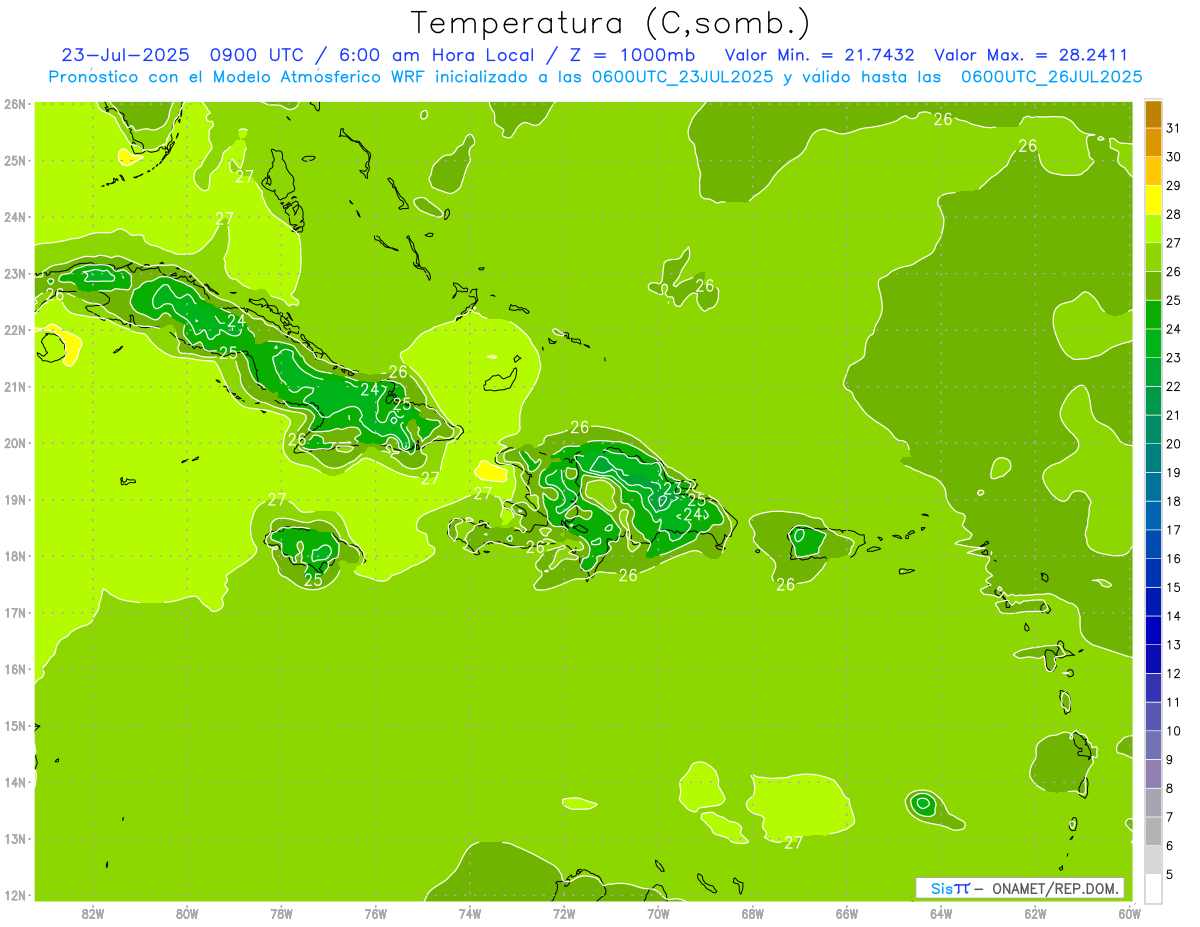Click the 17N latitude label
Screen dimensions: 1200x927
click(x=14, y=612)
